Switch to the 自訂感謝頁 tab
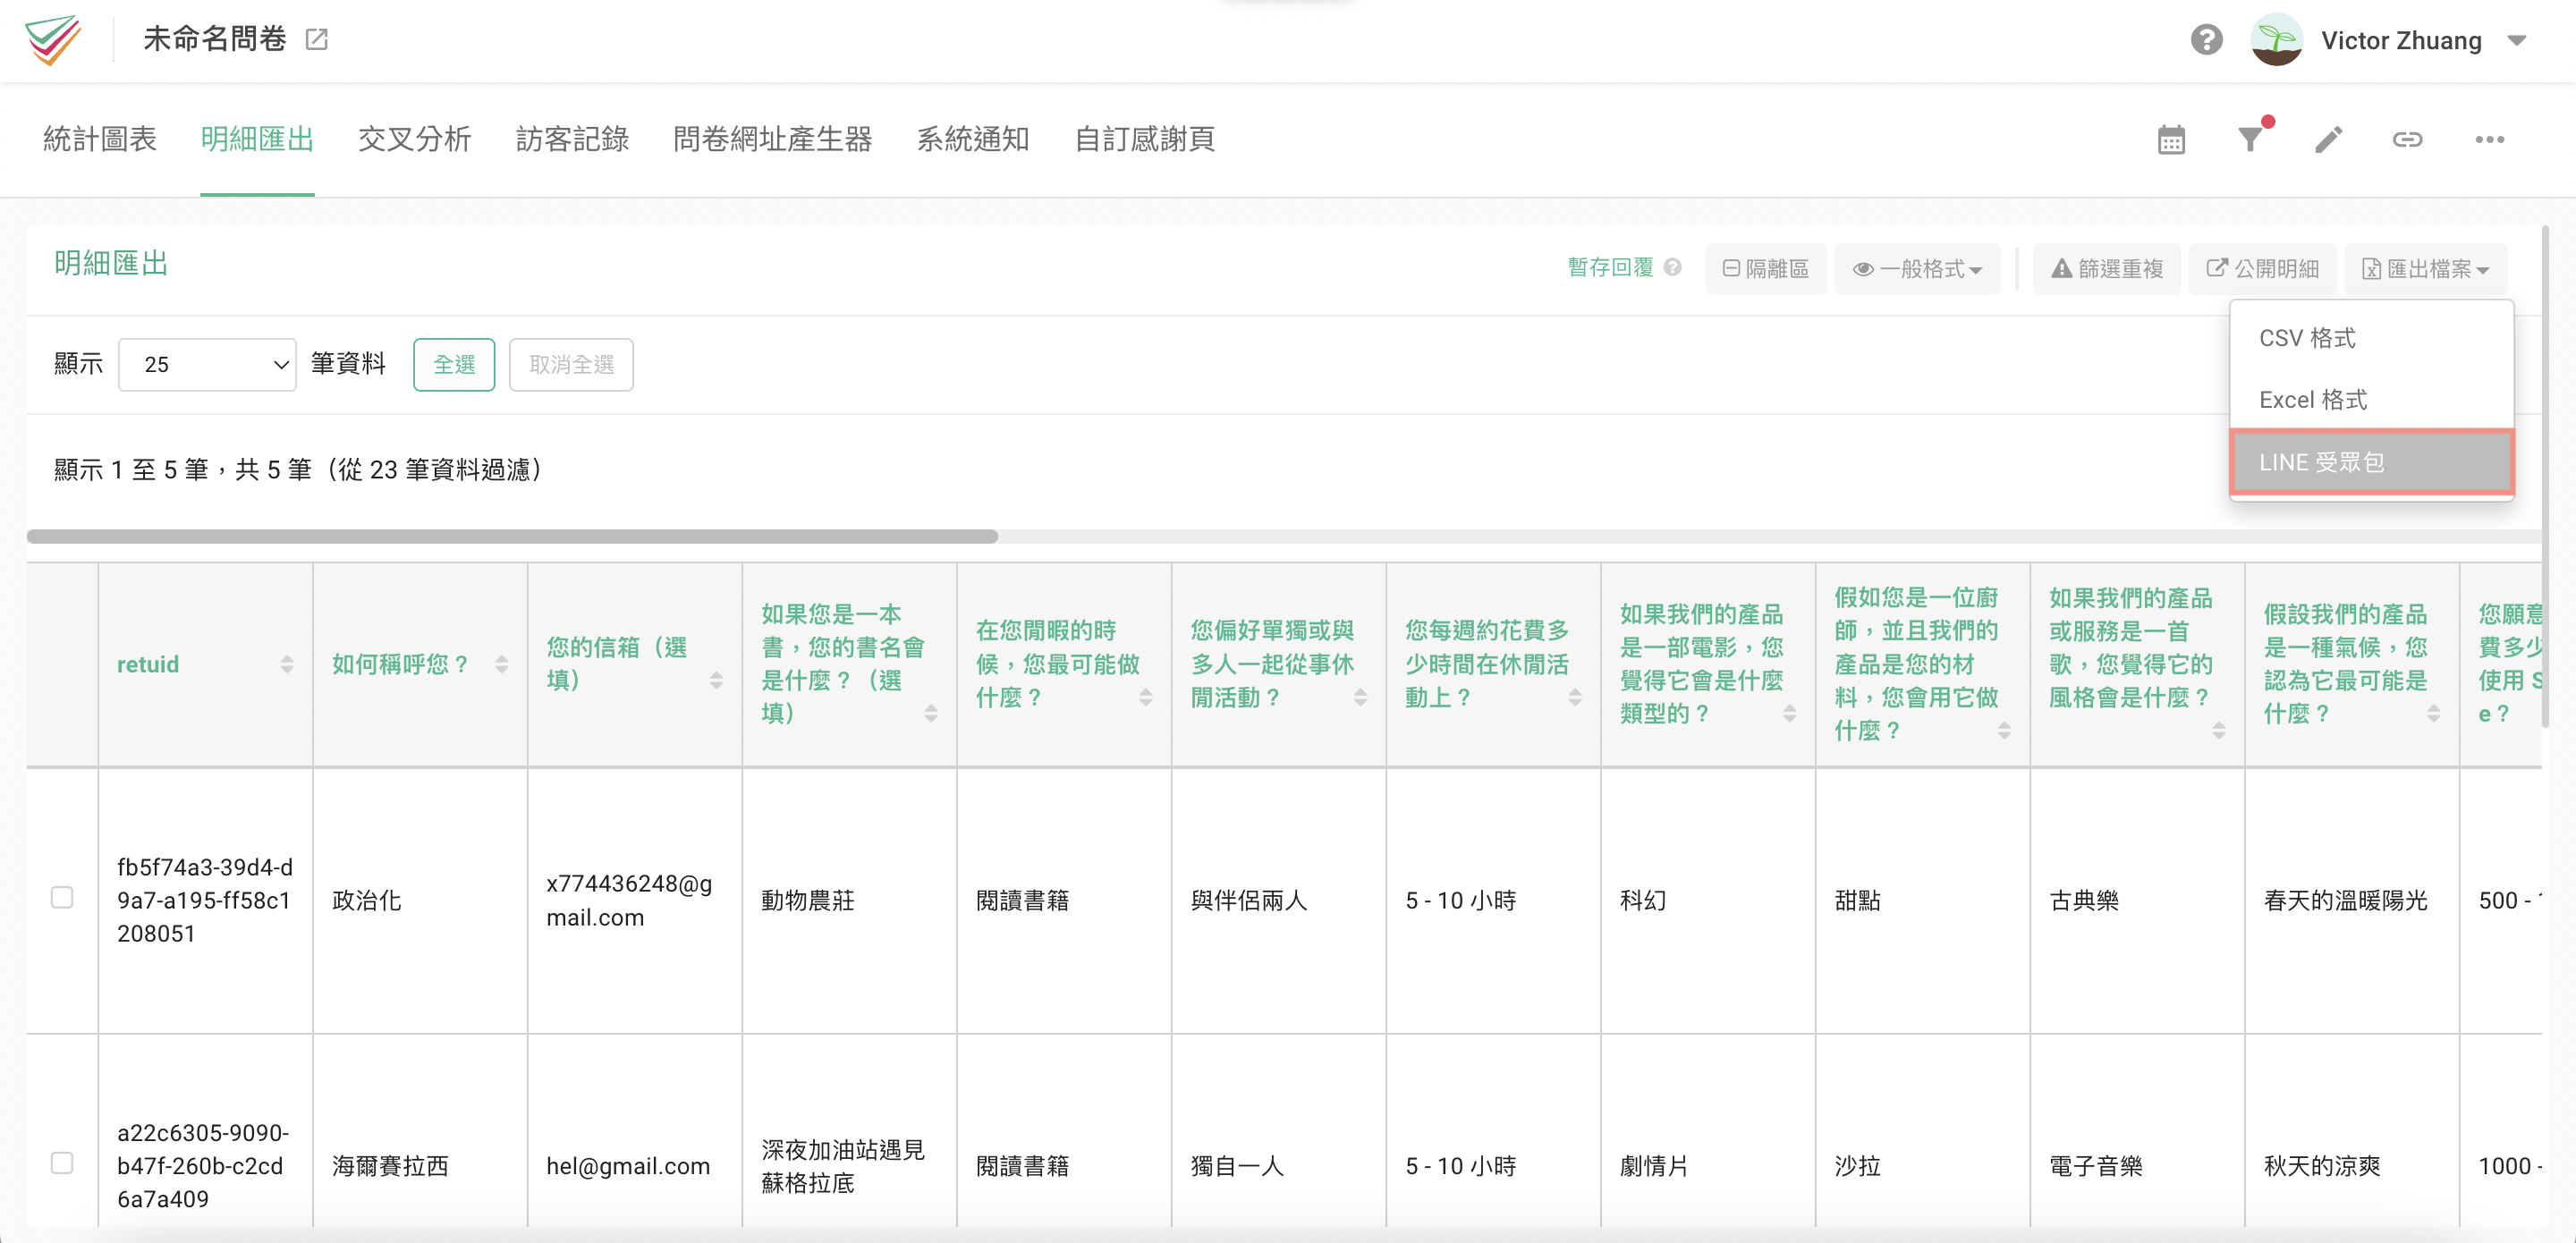 1144,139
